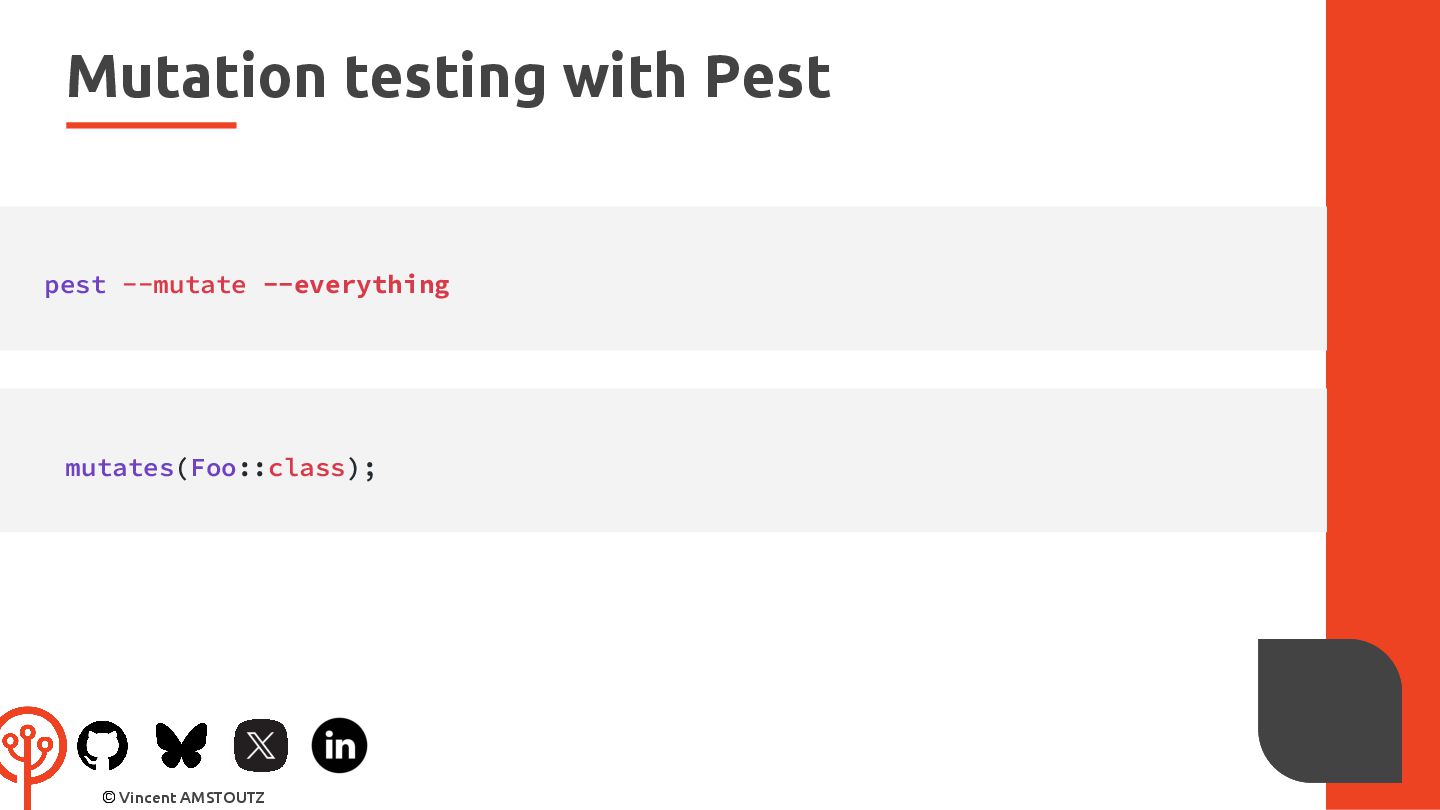Click the word 'Mutation' in the slide title
The height and width of the screenshot is (810, 1440).
click(197, 77)
